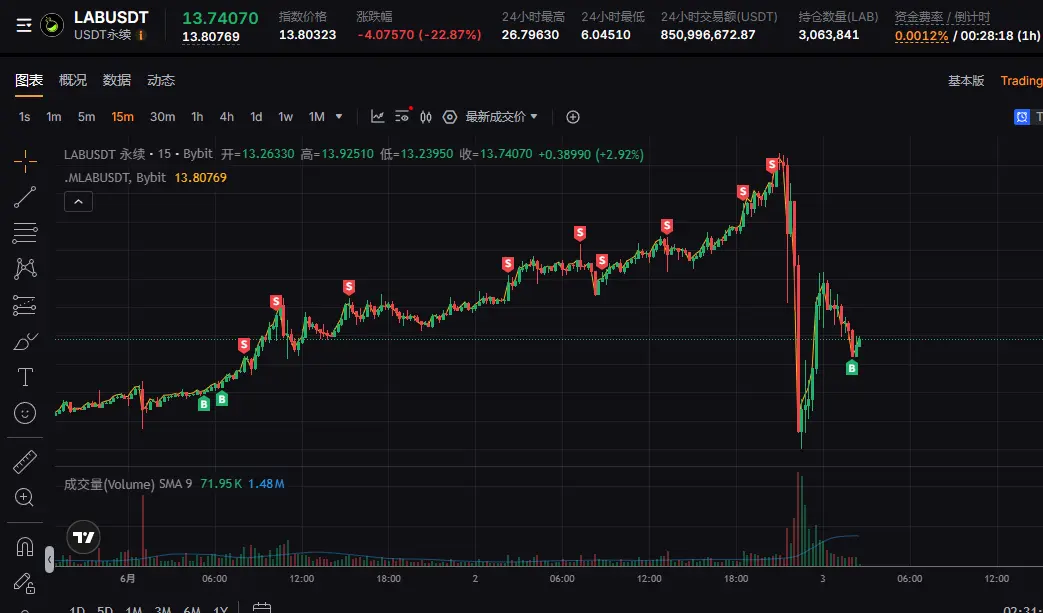Open the display settings icon with red dot

pos(402,116)
